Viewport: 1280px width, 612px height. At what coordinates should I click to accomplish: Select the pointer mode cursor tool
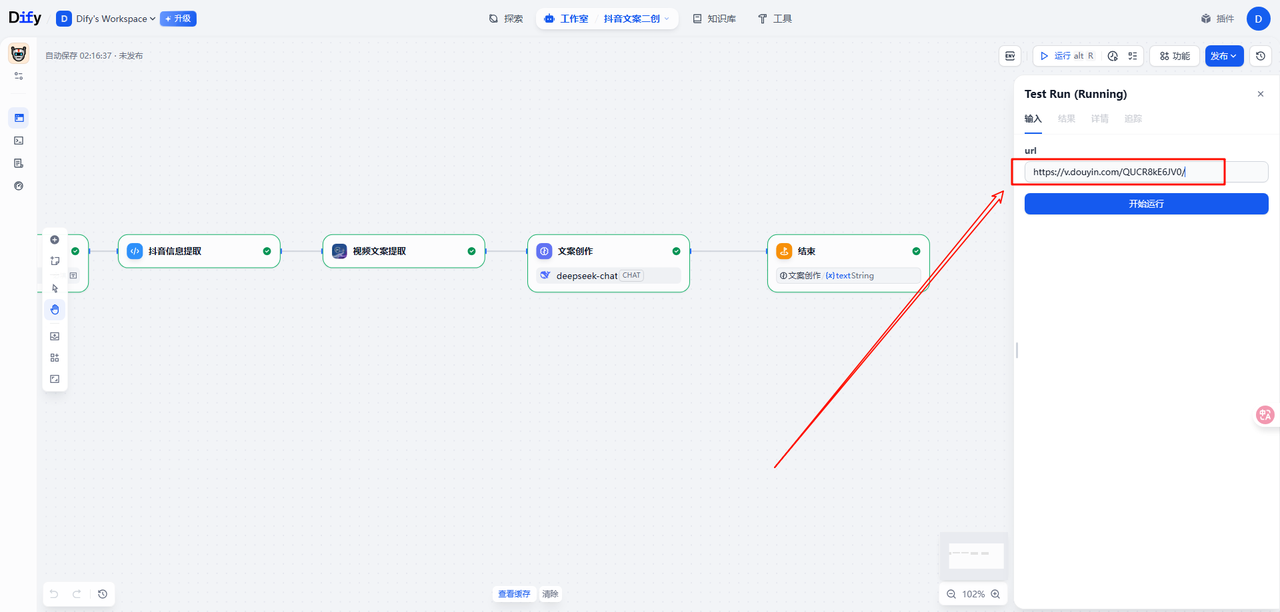coord(55,289)
